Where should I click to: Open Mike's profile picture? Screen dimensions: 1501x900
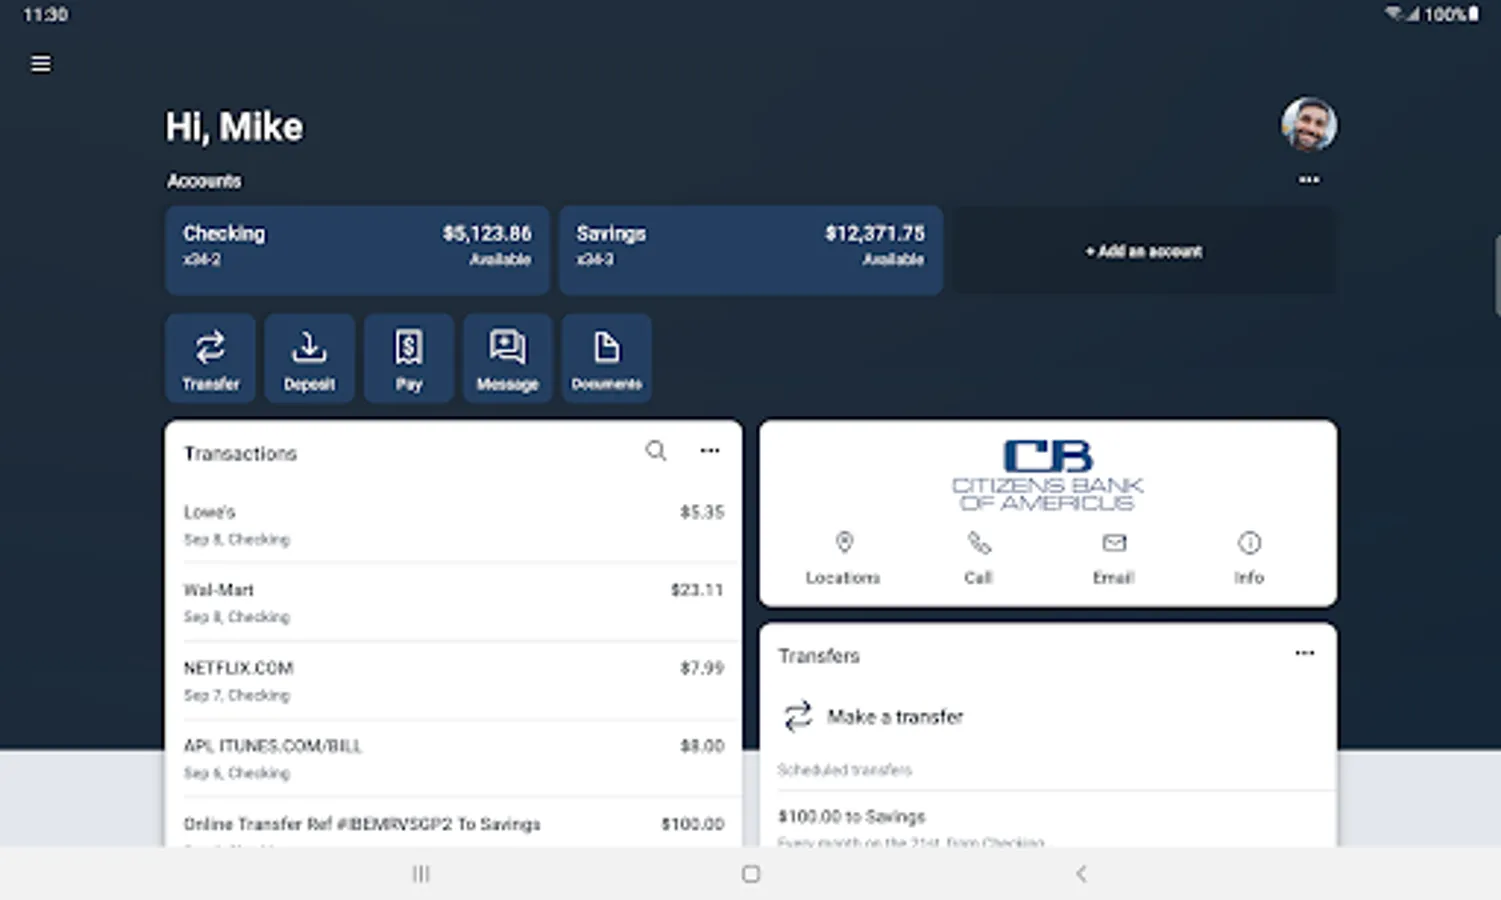1309,125
